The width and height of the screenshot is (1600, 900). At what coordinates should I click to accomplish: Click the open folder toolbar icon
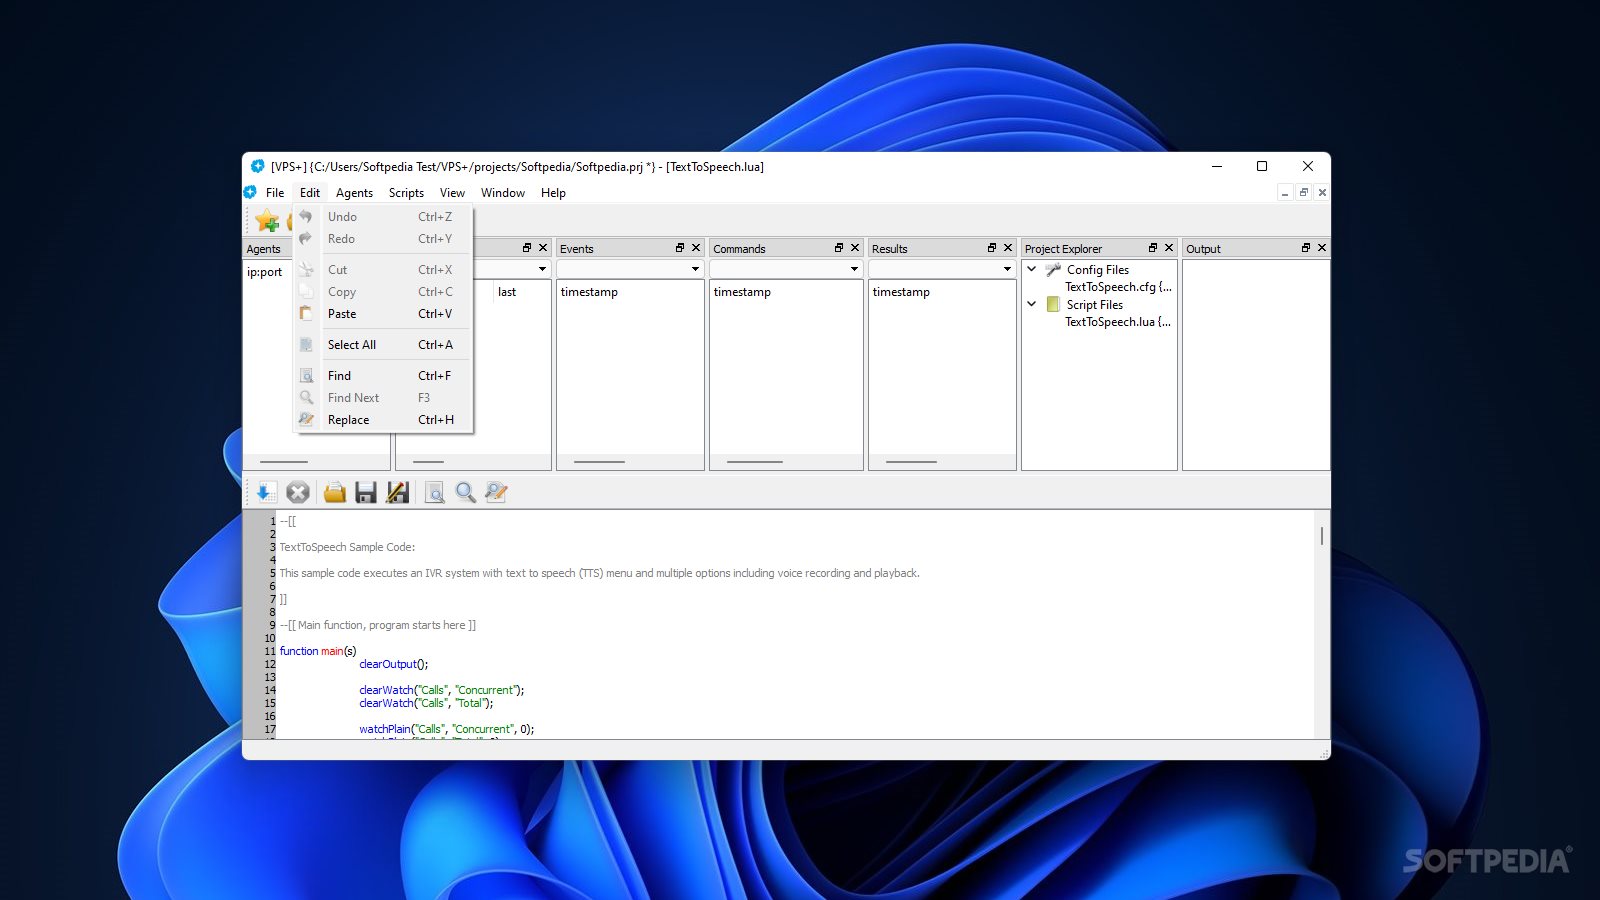click(x=335, y=492)
